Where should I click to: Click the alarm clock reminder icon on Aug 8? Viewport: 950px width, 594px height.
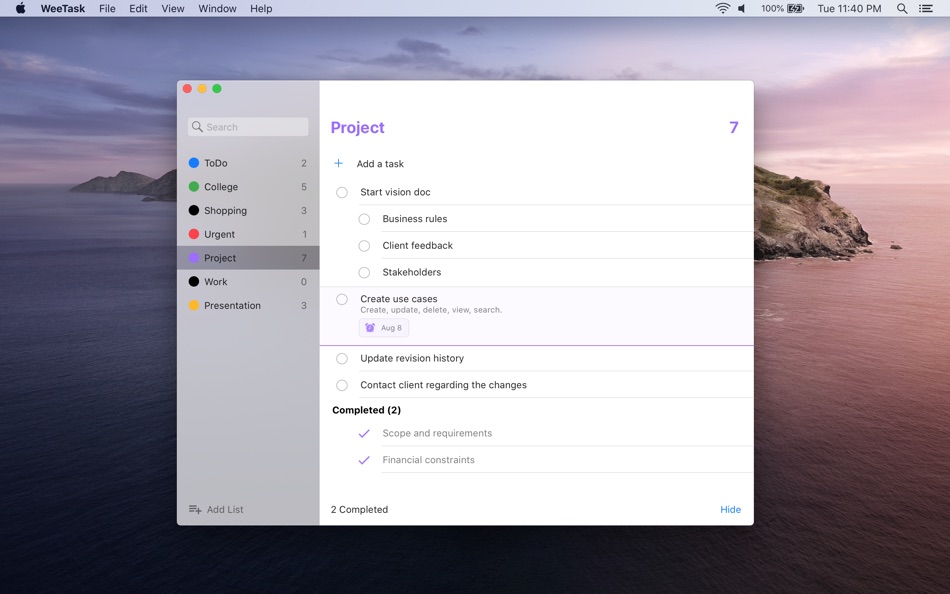pyautogui.click(x=370, y=327)
